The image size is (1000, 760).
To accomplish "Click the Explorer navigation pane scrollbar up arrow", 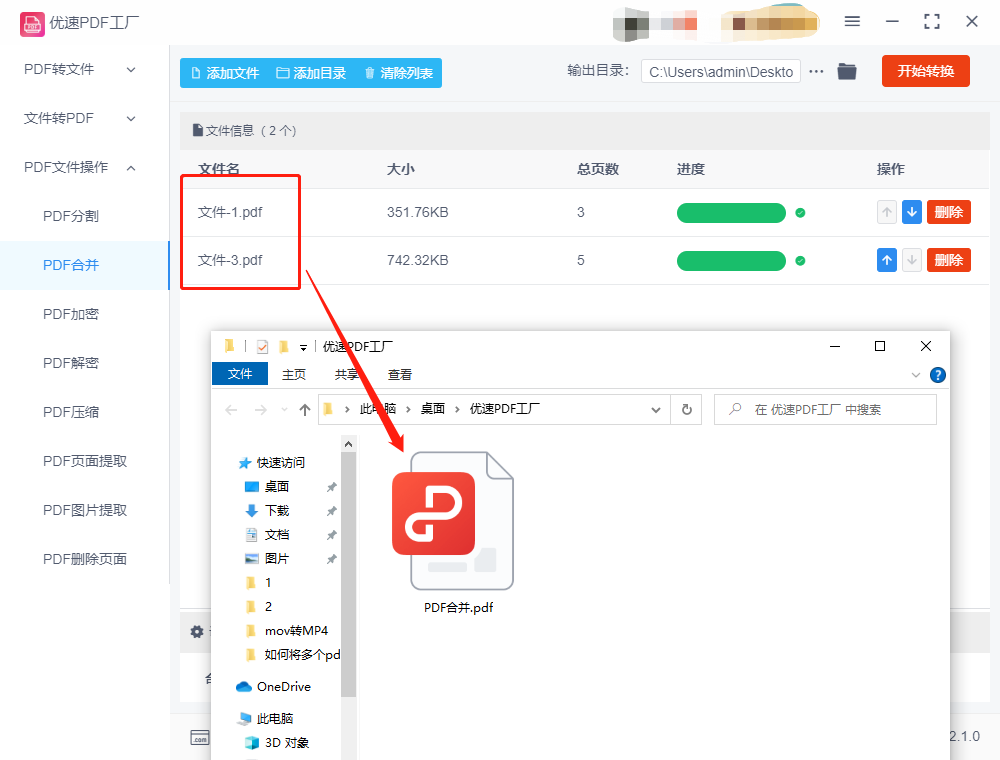I will click(348, 444).
